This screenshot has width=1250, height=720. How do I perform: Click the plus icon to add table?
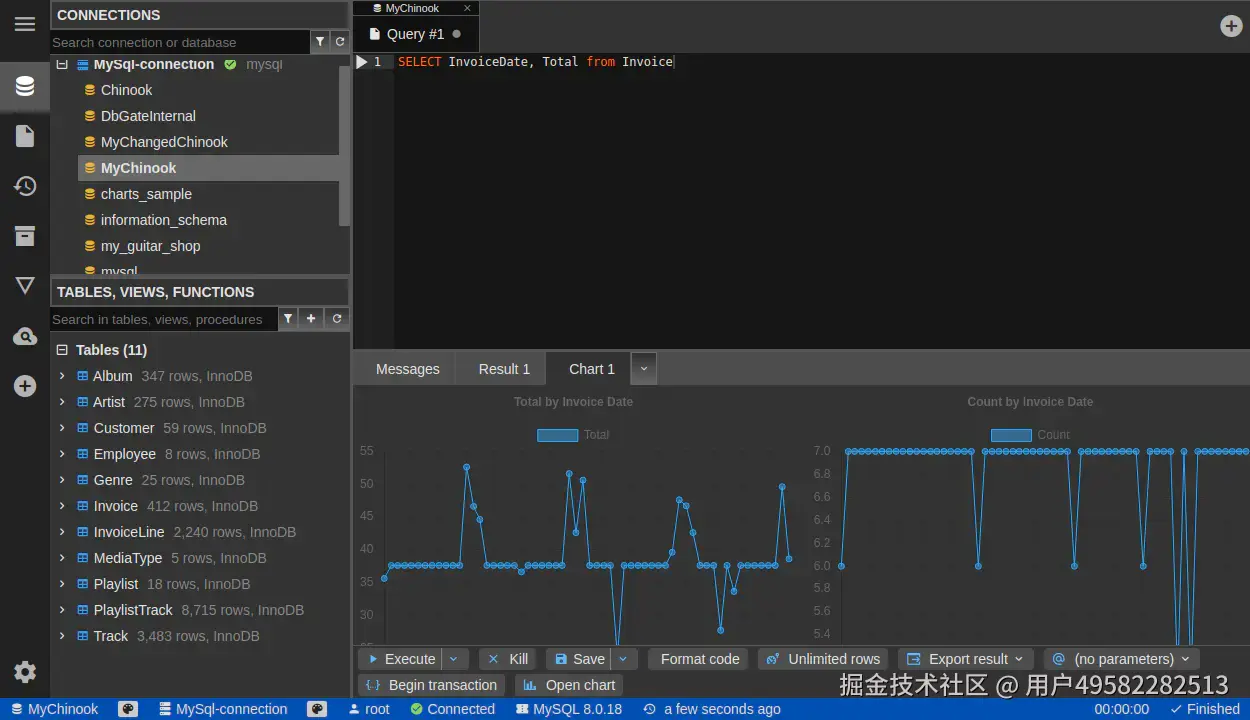coord(312,319)
